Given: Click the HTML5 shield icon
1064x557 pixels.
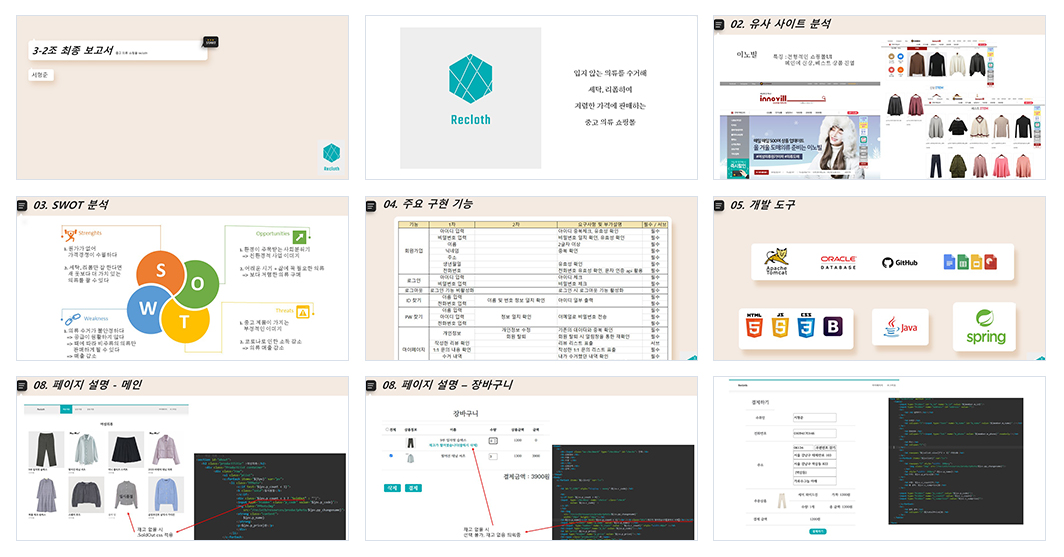Looking at the screenshot, I should pos(754,326).
